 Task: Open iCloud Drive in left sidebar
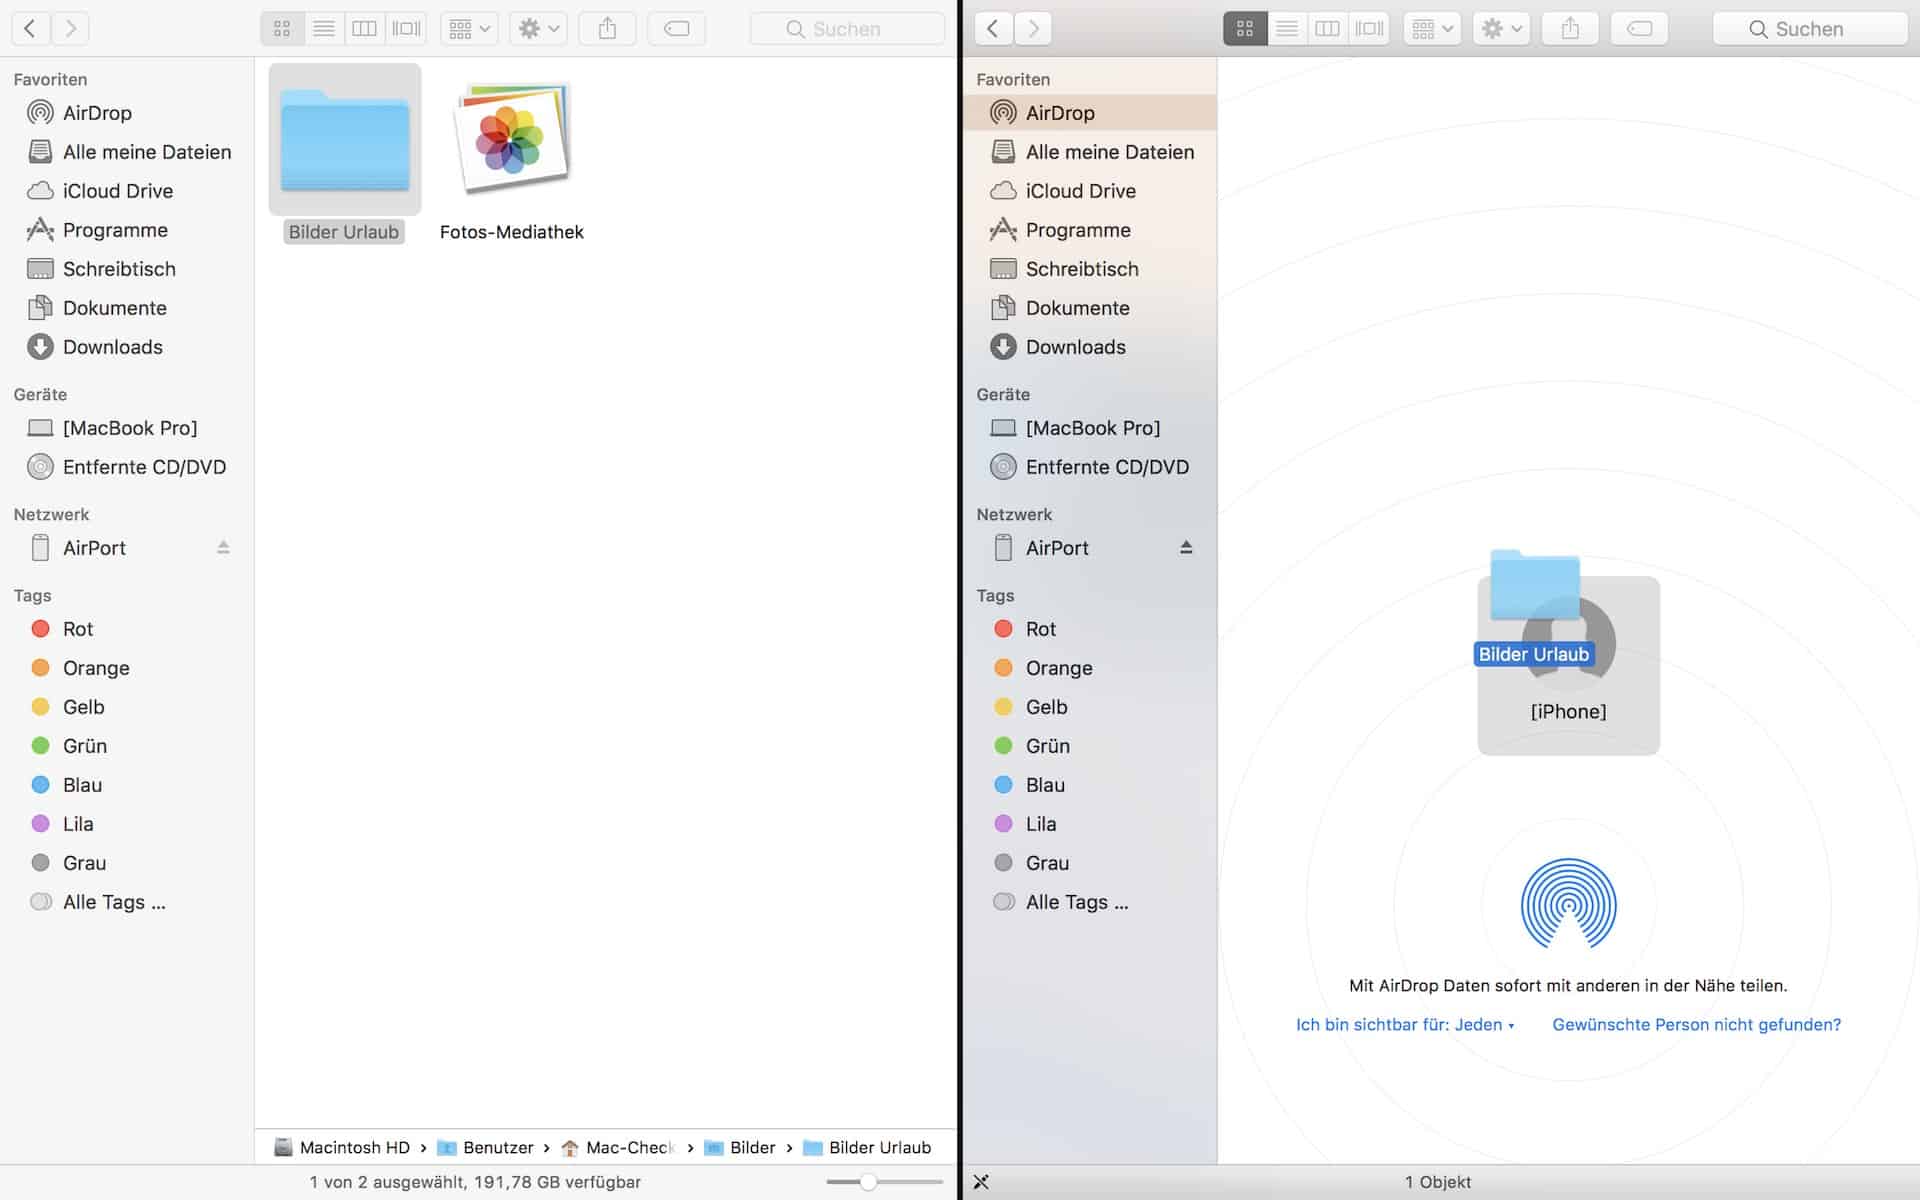tap(127, 191)
